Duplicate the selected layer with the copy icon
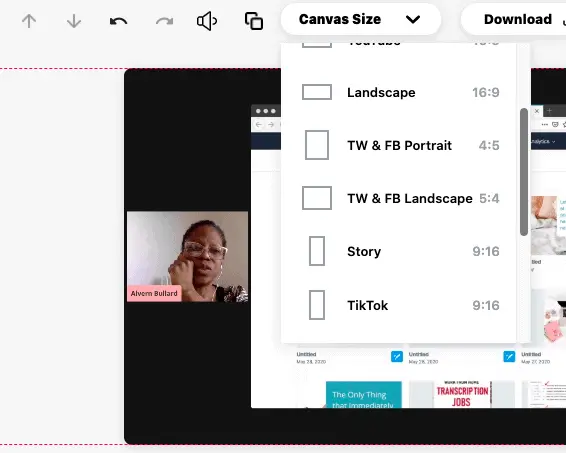Viewport: 566px width, 453px height. (x=254, y=21)
